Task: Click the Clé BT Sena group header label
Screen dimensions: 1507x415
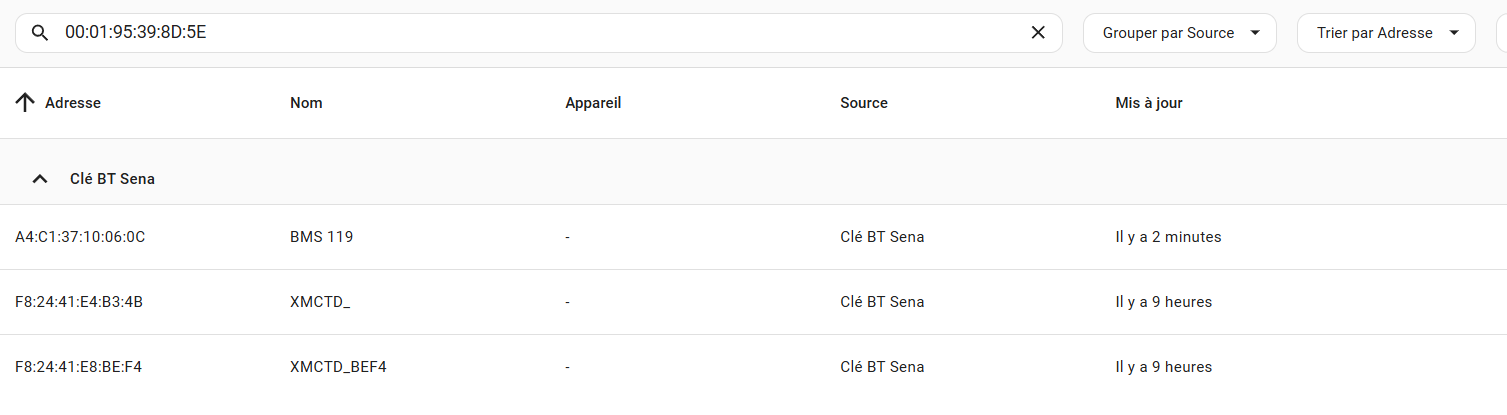Action: 112,179
